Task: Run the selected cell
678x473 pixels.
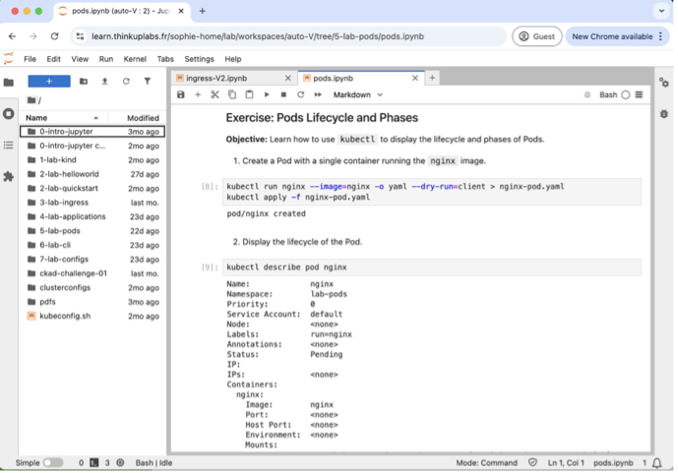Action: [267, 95]
